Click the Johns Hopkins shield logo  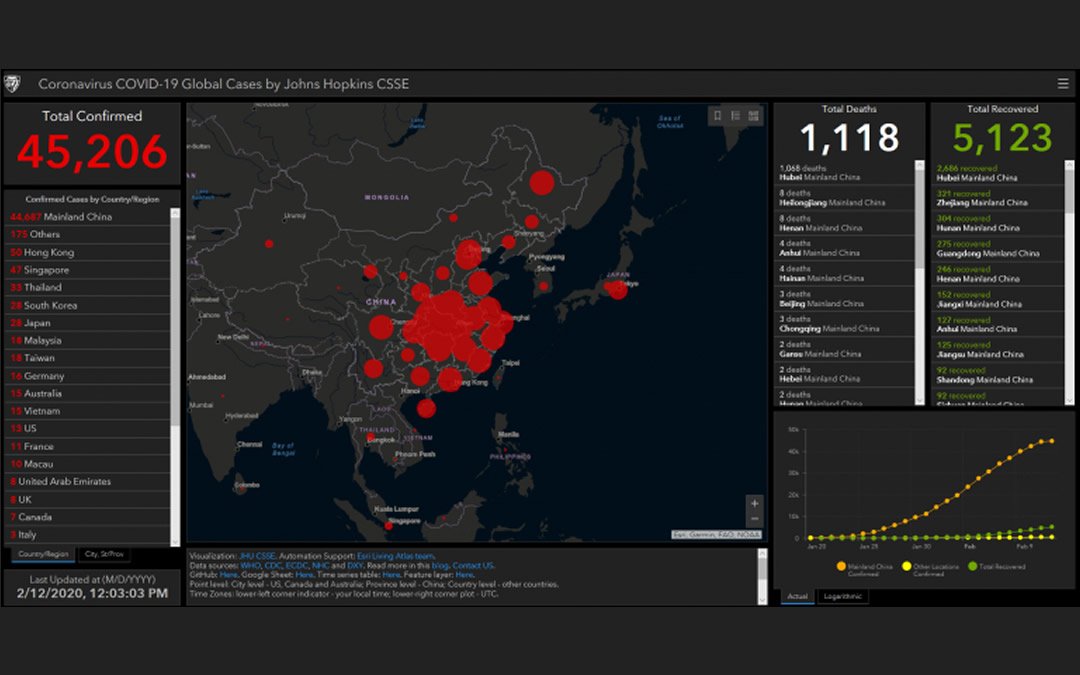tap(12, 84)
